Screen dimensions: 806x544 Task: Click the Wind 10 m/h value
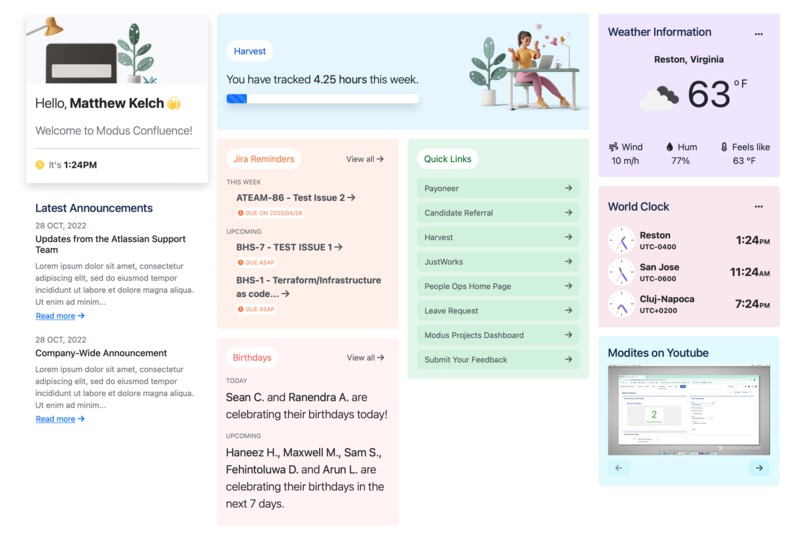click(625, 161)
